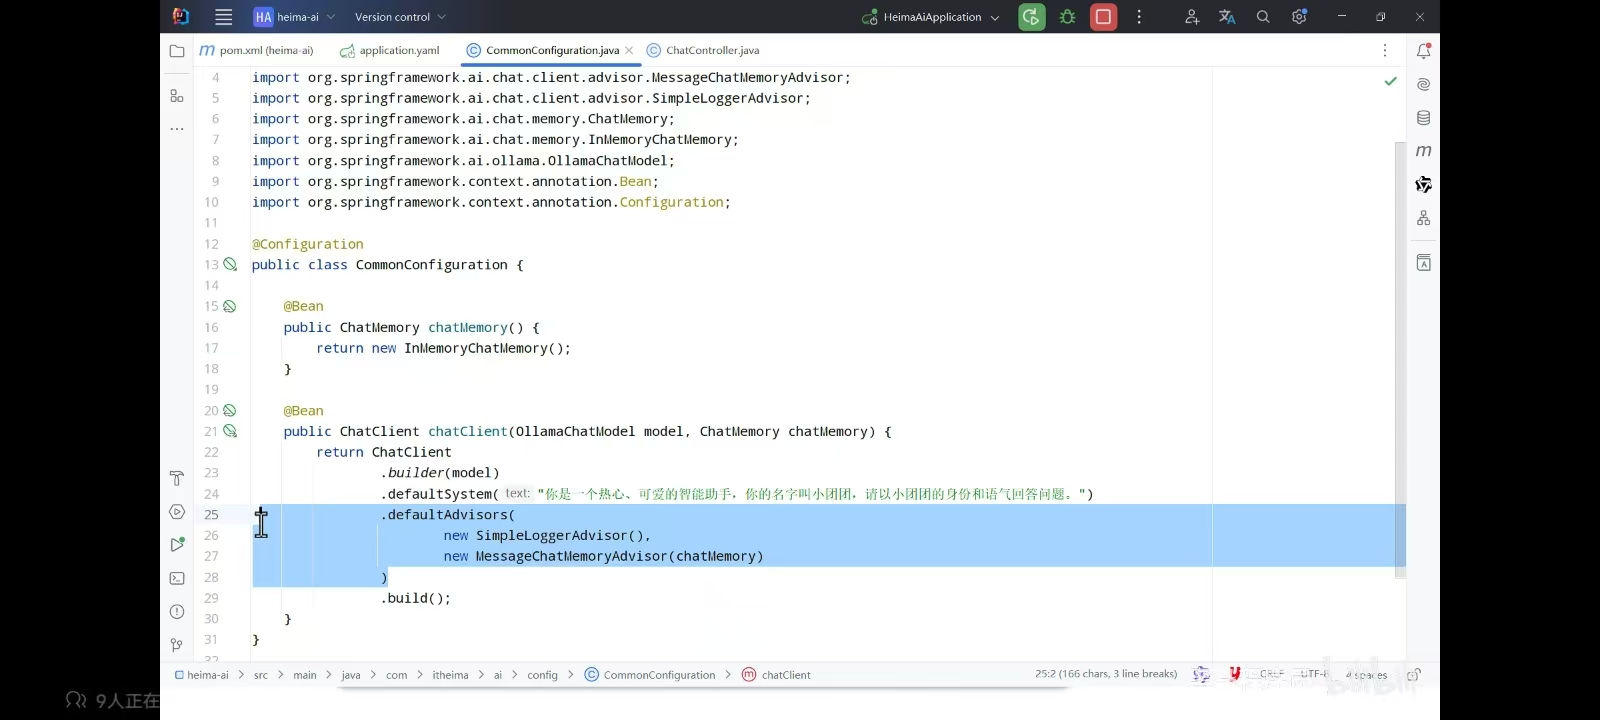Click the 25:2 caret position indicator

tap(1106, 674)
